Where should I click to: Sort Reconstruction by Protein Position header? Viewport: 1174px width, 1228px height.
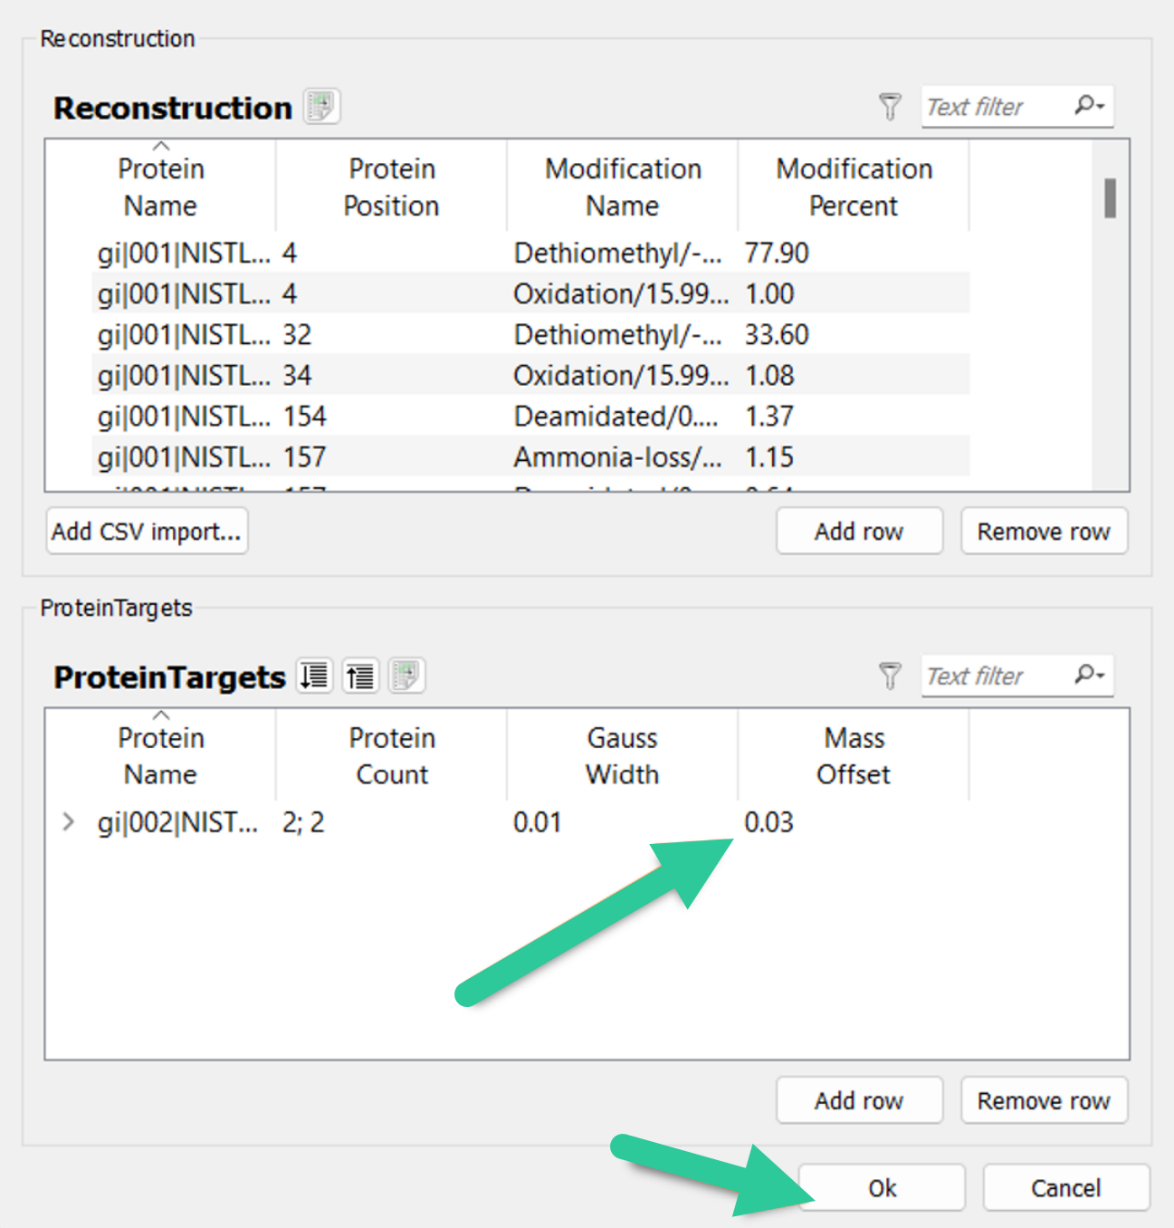click(x=391, y=187)
